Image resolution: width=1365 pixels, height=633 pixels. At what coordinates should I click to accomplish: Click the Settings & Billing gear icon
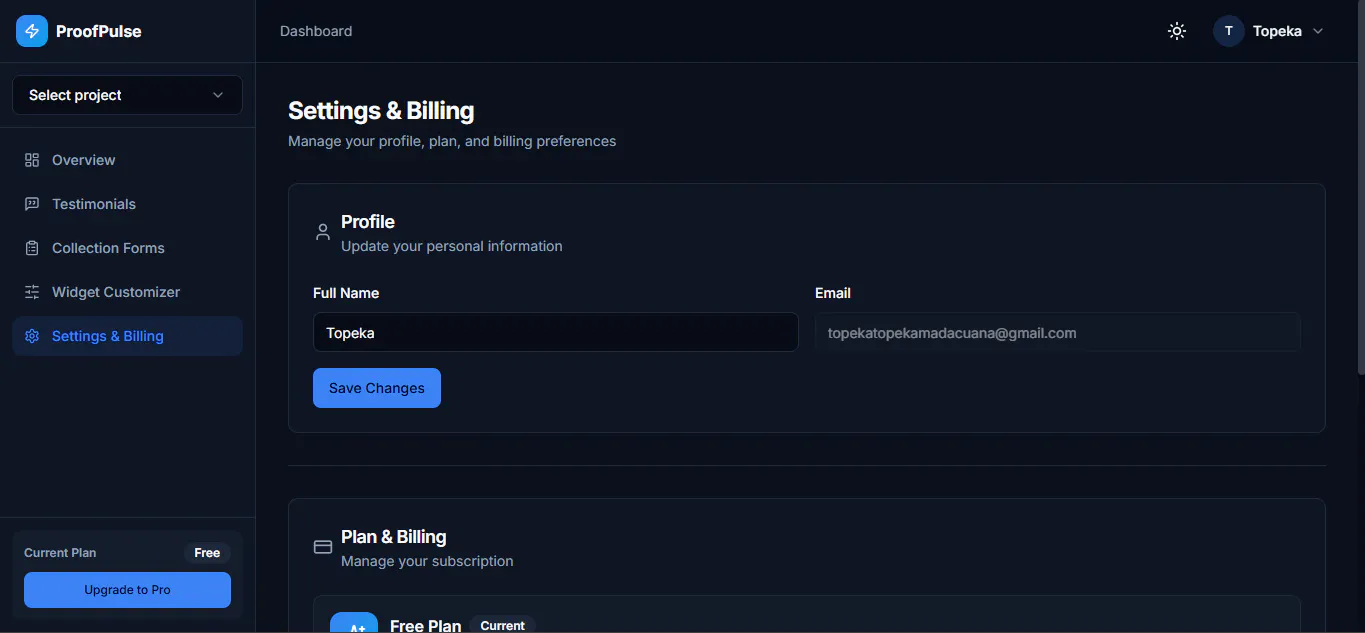32,336
